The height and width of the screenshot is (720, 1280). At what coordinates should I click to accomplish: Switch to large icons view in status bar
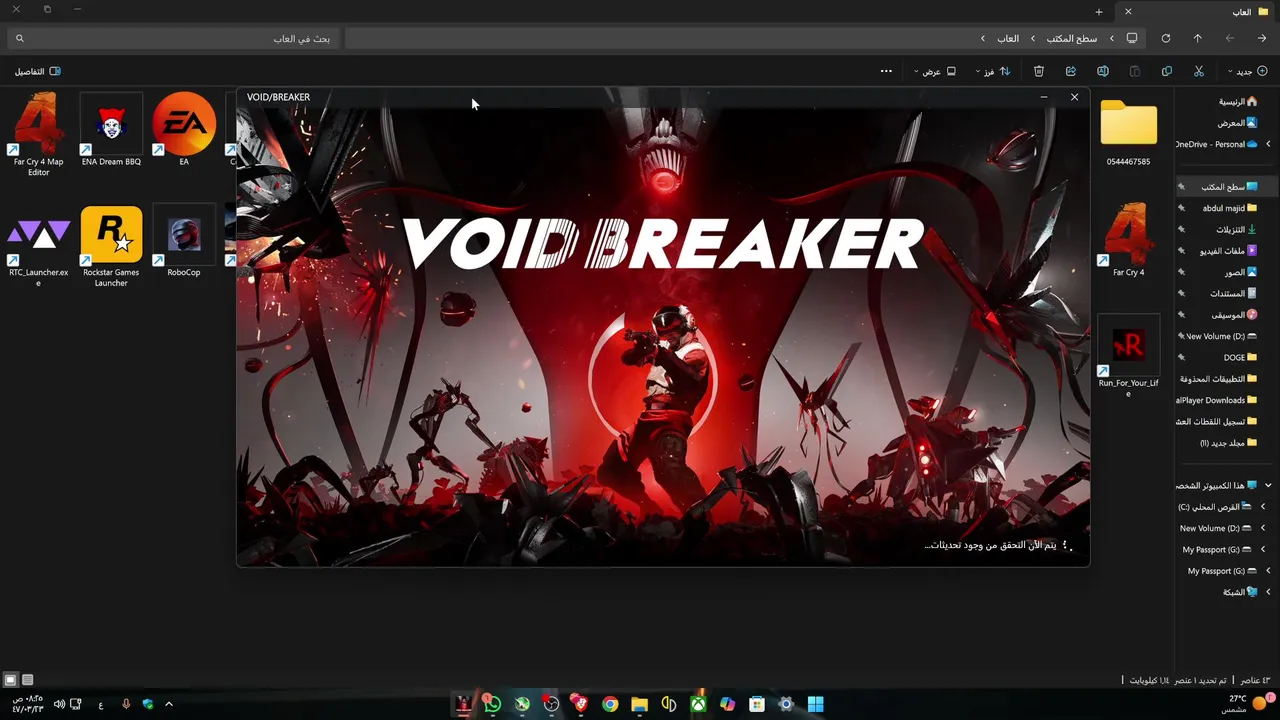pyautogui.click(x=11, y=680)
